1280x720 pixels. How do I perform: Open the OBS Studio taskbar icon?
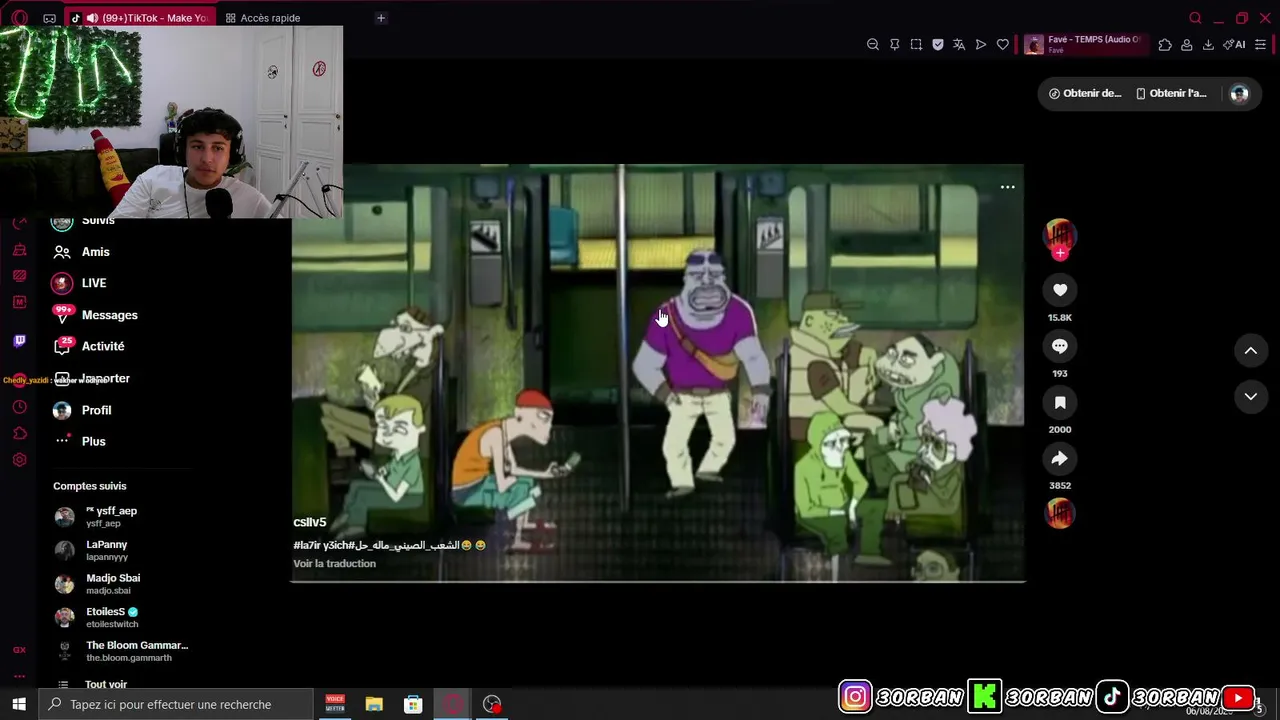[492, 704]
